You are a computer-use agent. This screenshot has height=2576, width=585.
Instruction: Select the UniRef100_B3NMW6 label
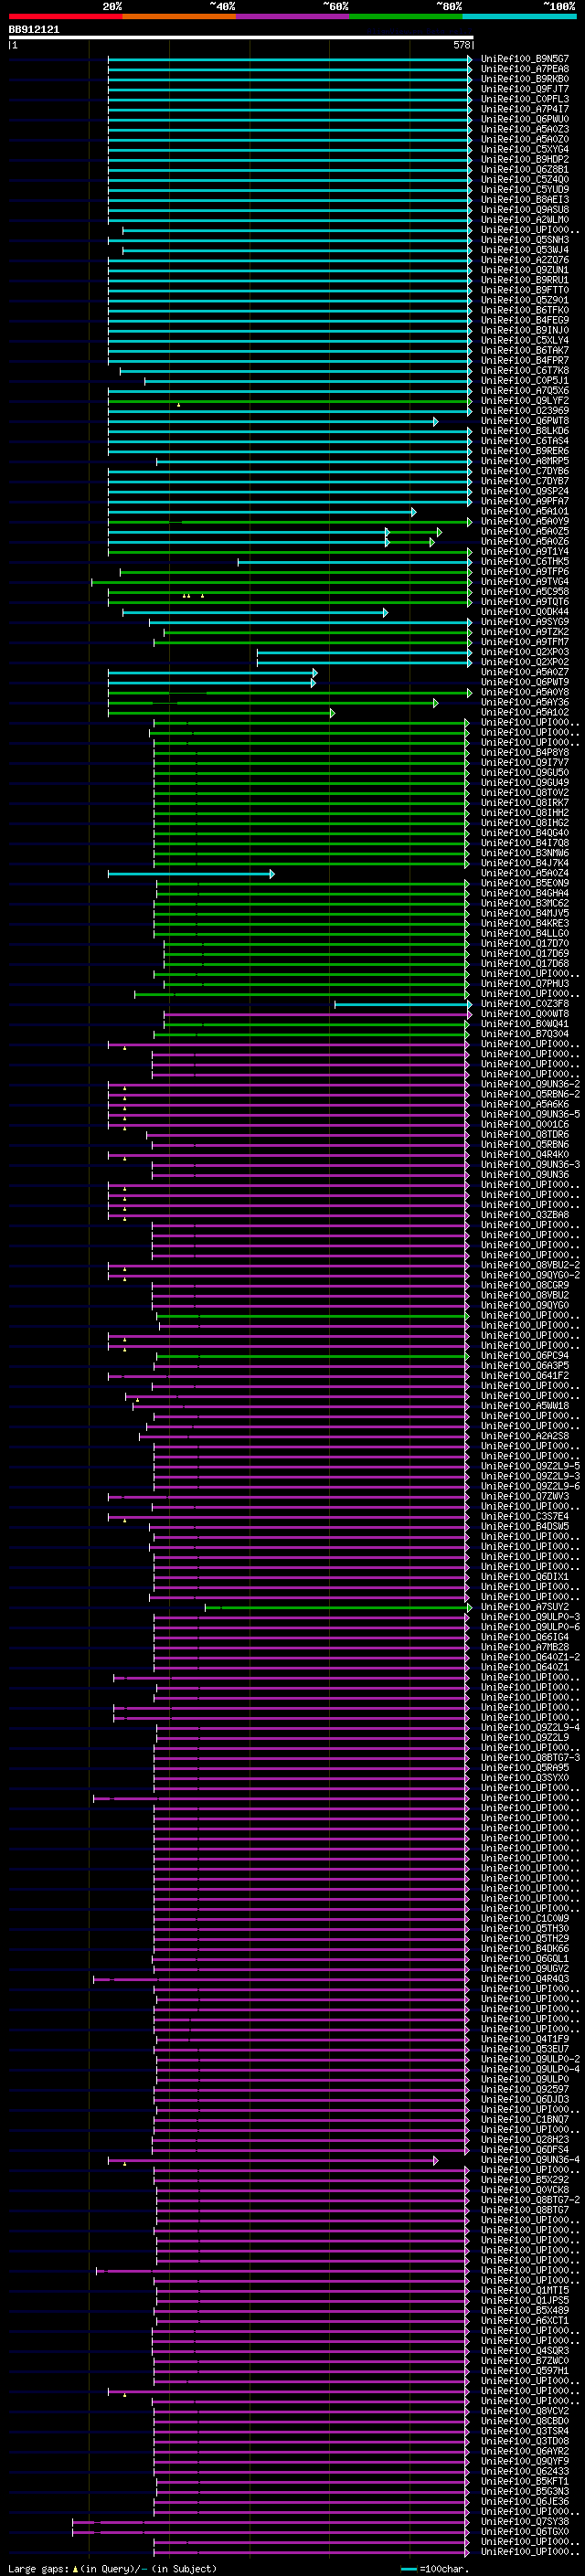[525, 853]
